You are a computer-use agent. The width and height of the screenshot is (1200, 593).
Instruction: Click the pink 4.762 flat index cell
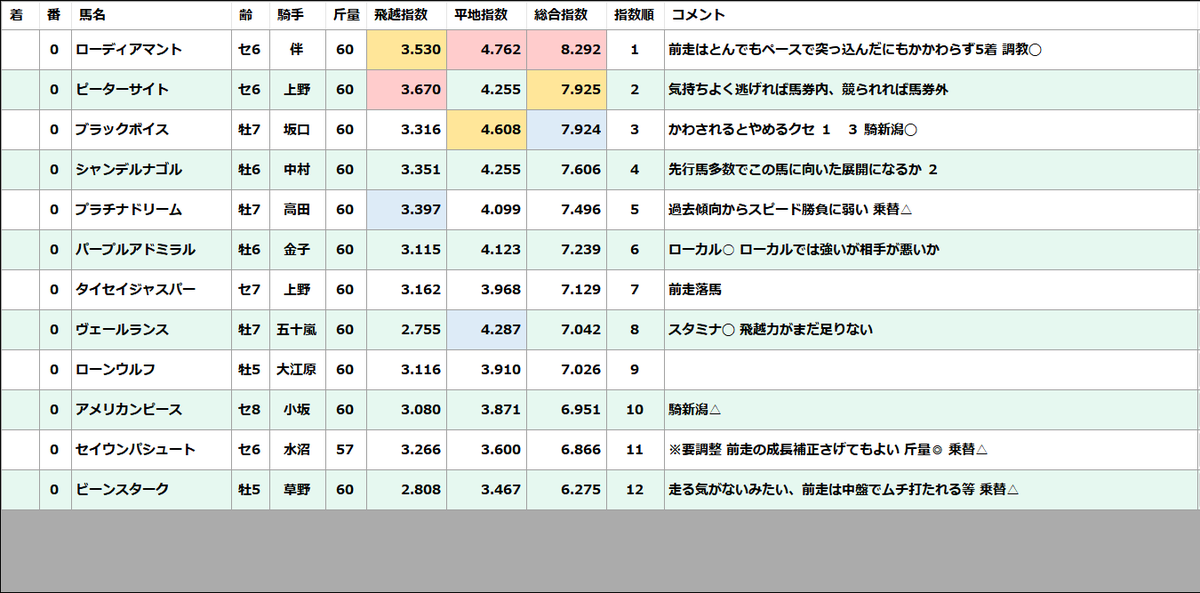click(486, 50)
